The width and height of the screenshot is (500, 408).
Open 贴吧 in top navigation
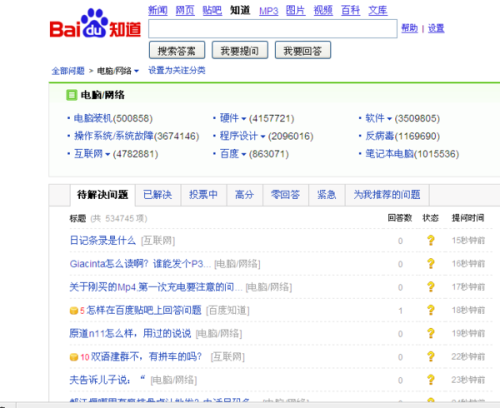tap(212, 11)
